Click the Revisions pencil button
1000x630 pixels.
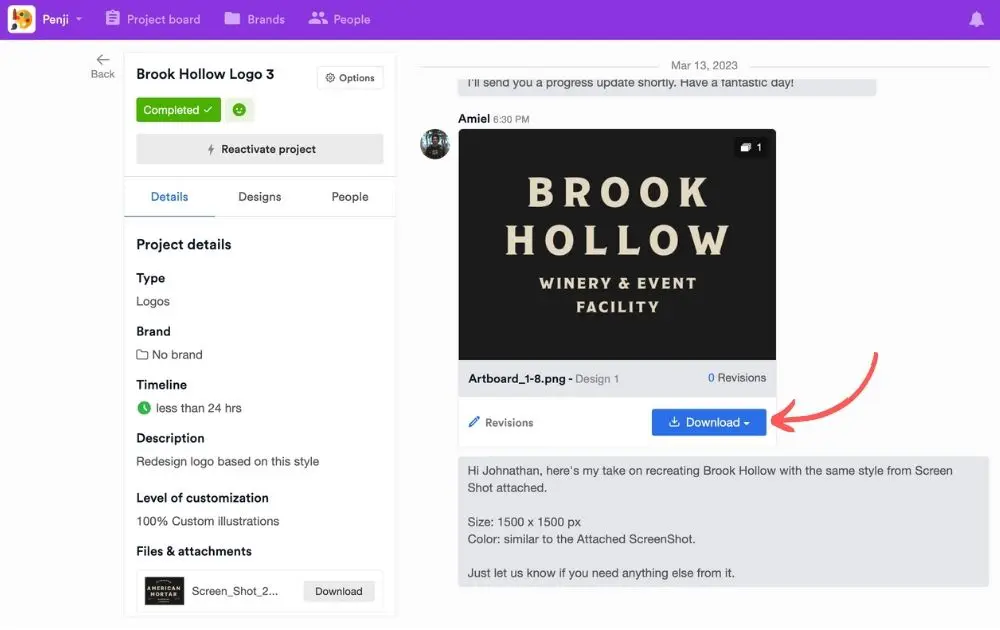pos(501,422)
